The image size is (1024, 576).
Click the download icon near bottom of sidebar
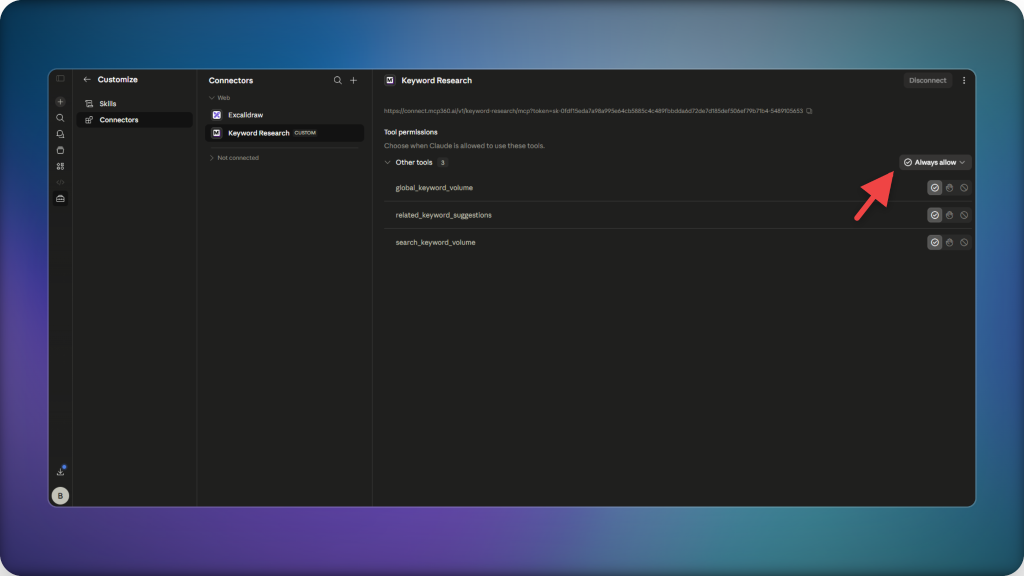point(60,472)
